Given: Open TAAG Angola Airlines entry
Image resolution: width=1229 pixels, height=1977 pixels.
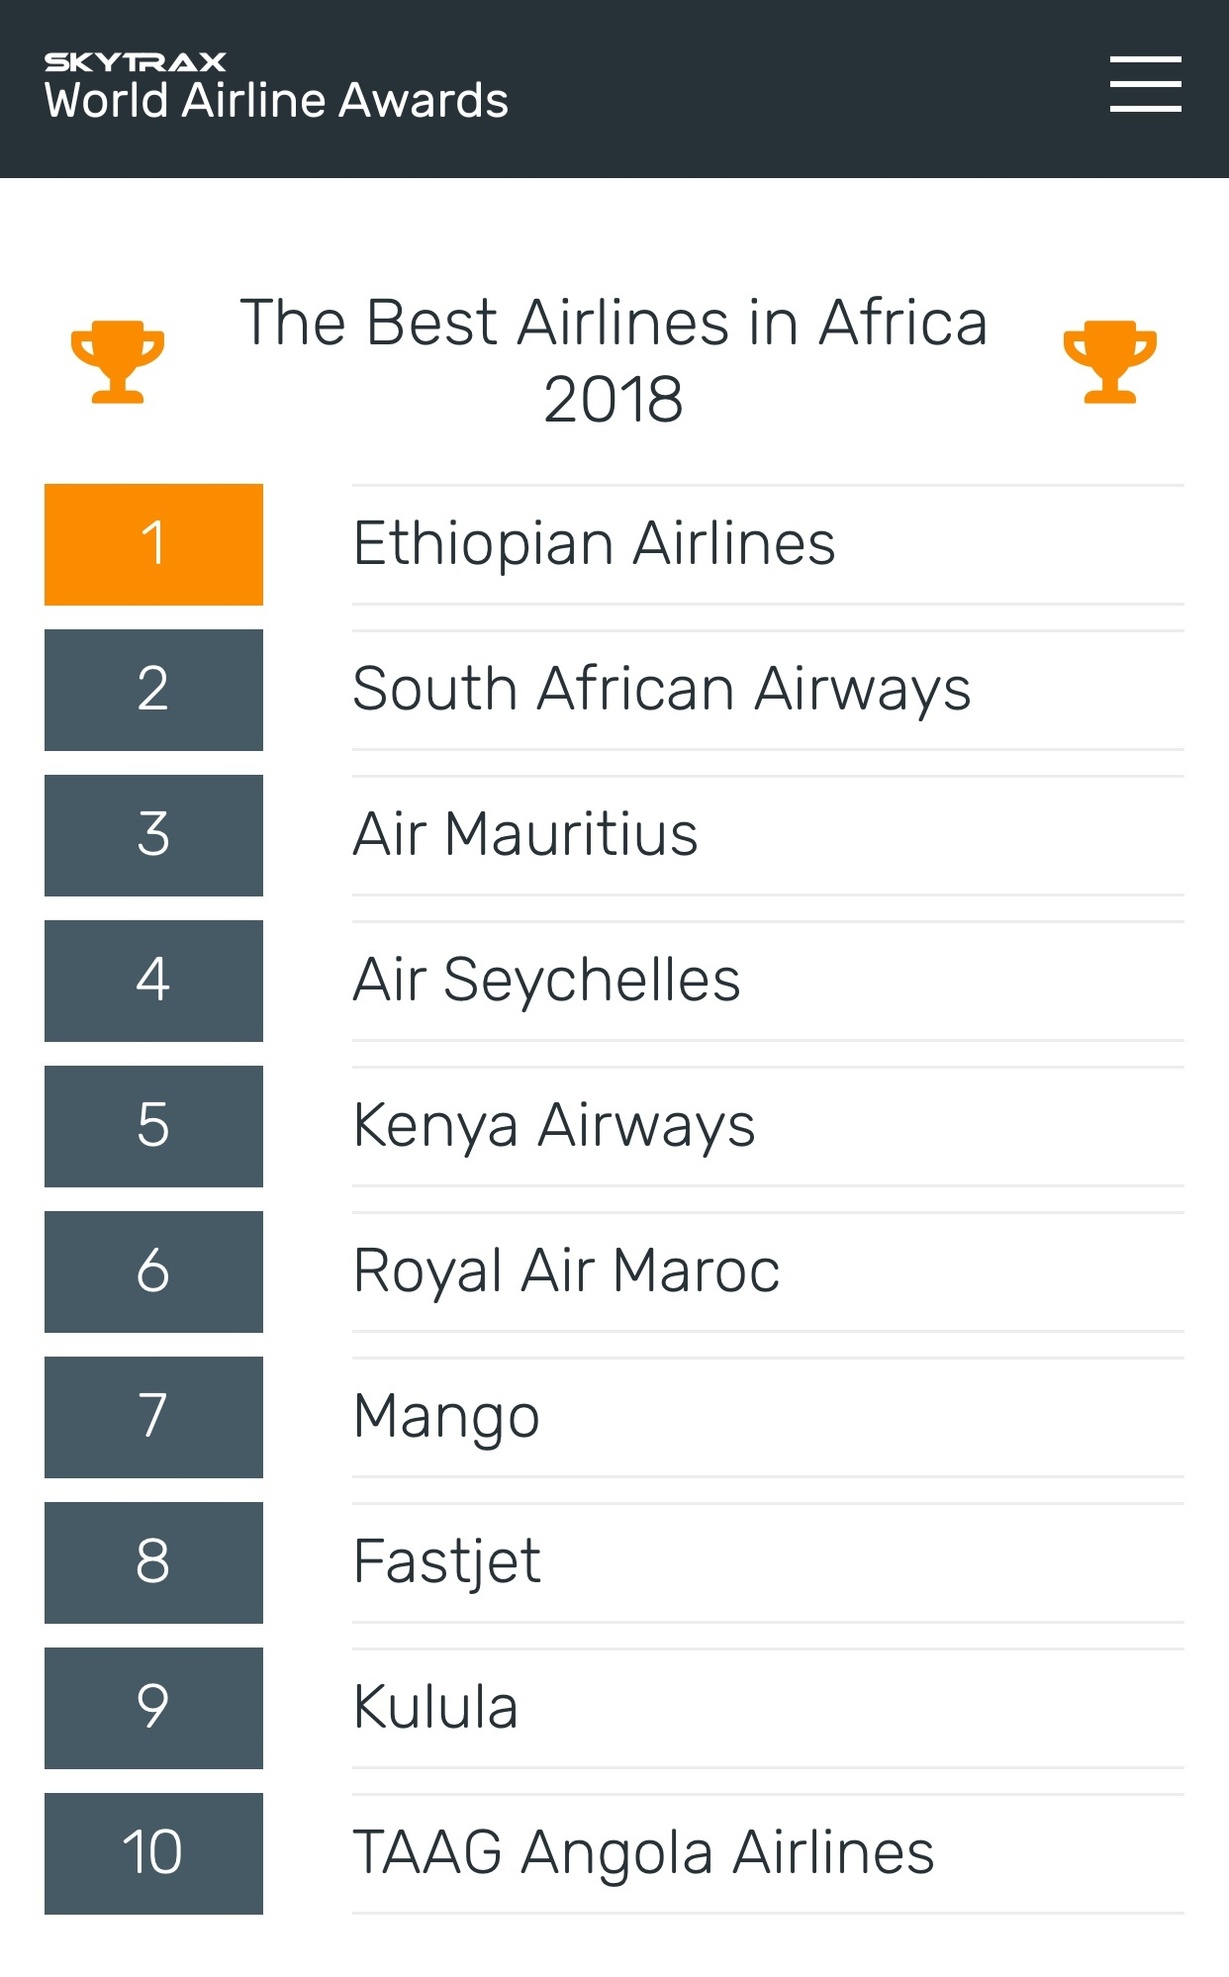Looking at the screenshot, I should coord(643,1853).
